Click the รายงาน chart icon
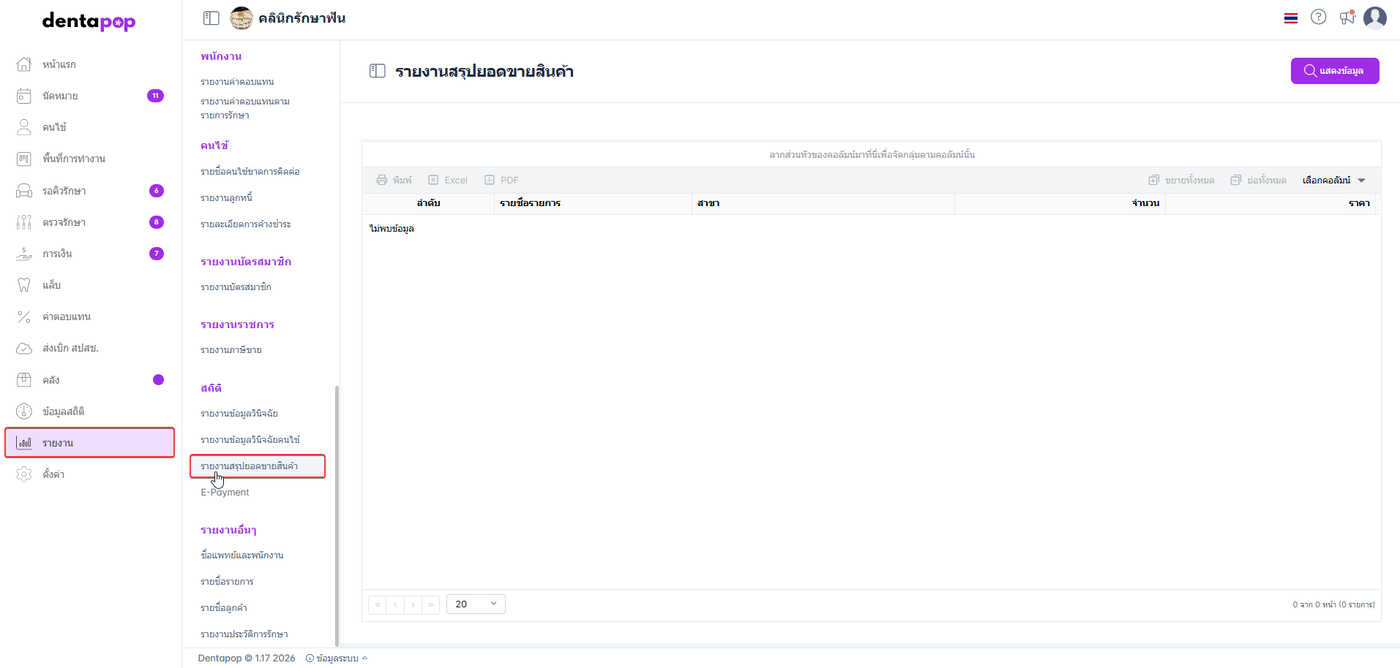The width and height of the screenshot is (1400, 668). tap(25, 443)
